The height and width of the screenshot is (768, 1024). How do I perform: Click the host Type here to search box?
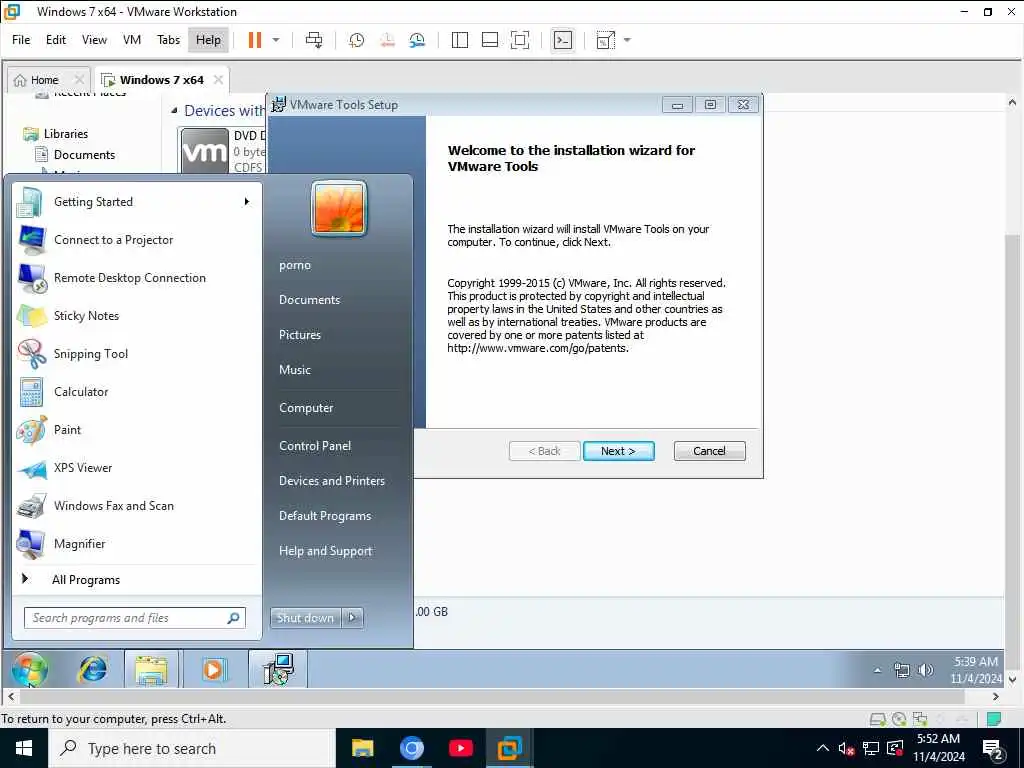pyautogui.click(x=192, y=748)
